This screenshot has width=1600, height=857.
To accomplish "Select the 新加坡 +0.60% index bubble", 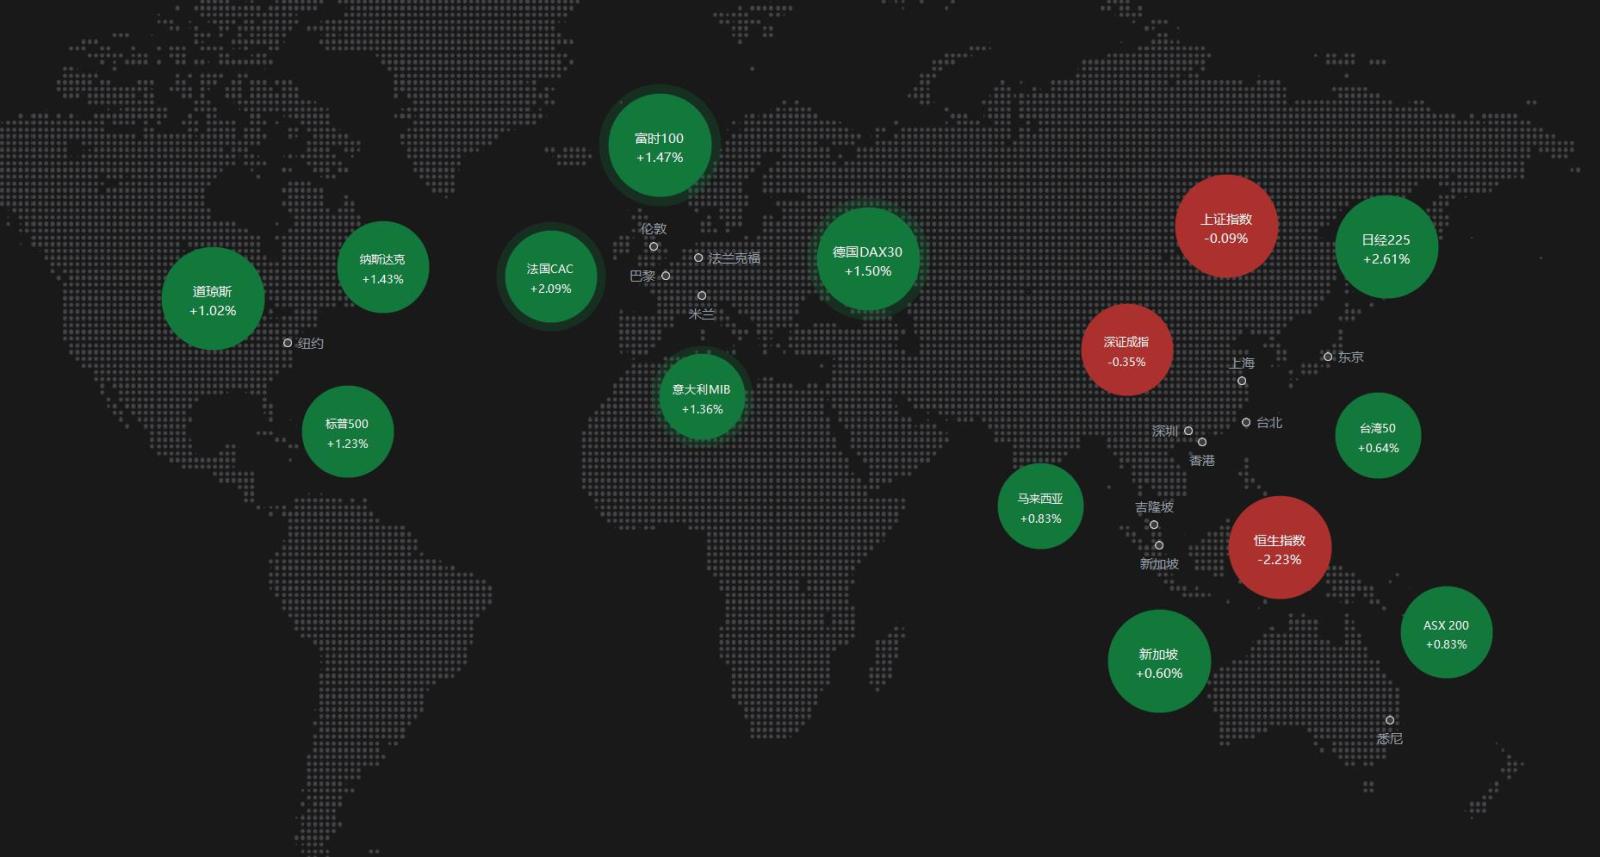I will click(1159, 662).
